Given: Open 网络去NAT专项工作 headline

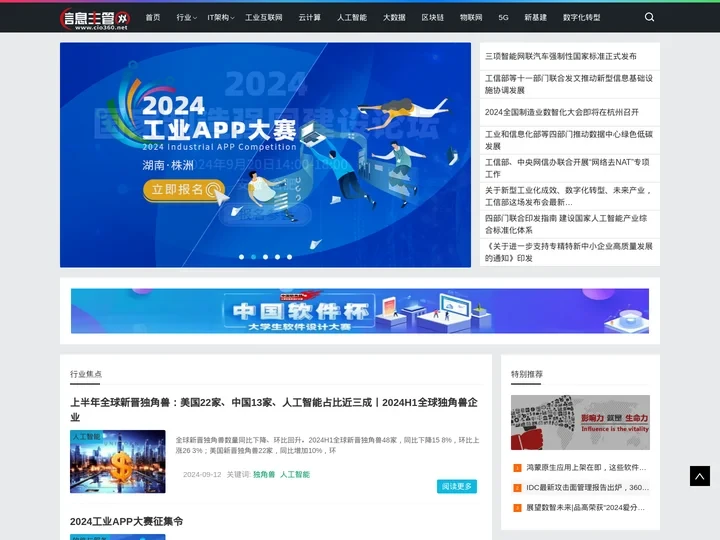Looking at the screenshot, I should pyautogui.click(x=569, y=168).
